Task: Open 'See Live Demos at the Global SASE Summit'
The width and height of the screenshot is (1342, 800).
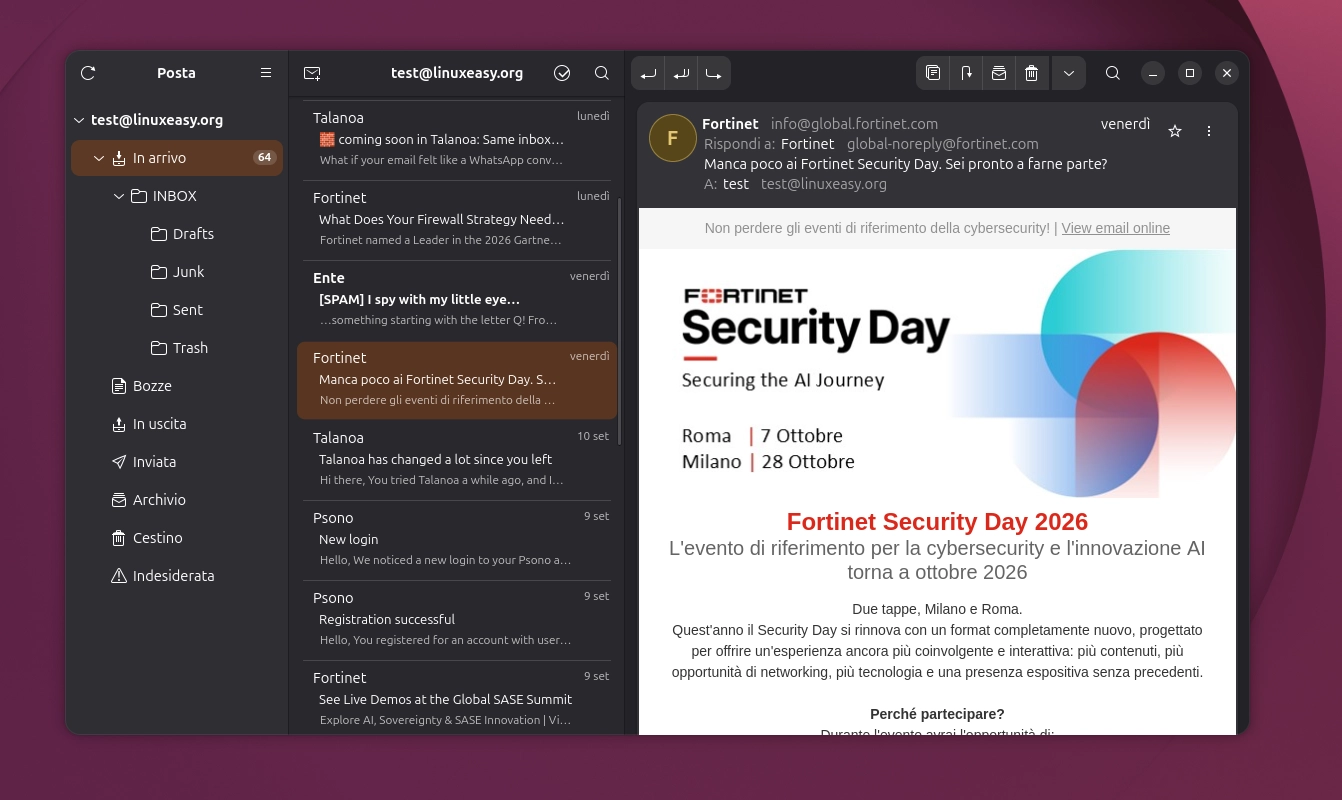Action: coord(457,697)
